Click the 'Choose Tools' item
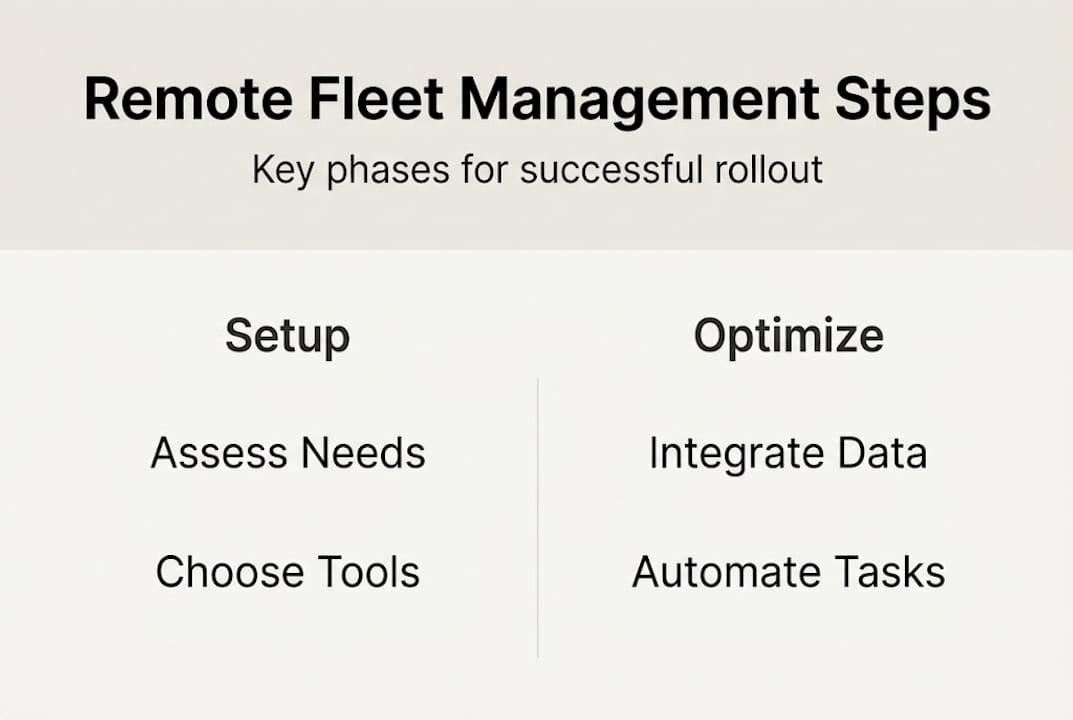The width and height of the screenshot is (1073, 720). (288, 572)
